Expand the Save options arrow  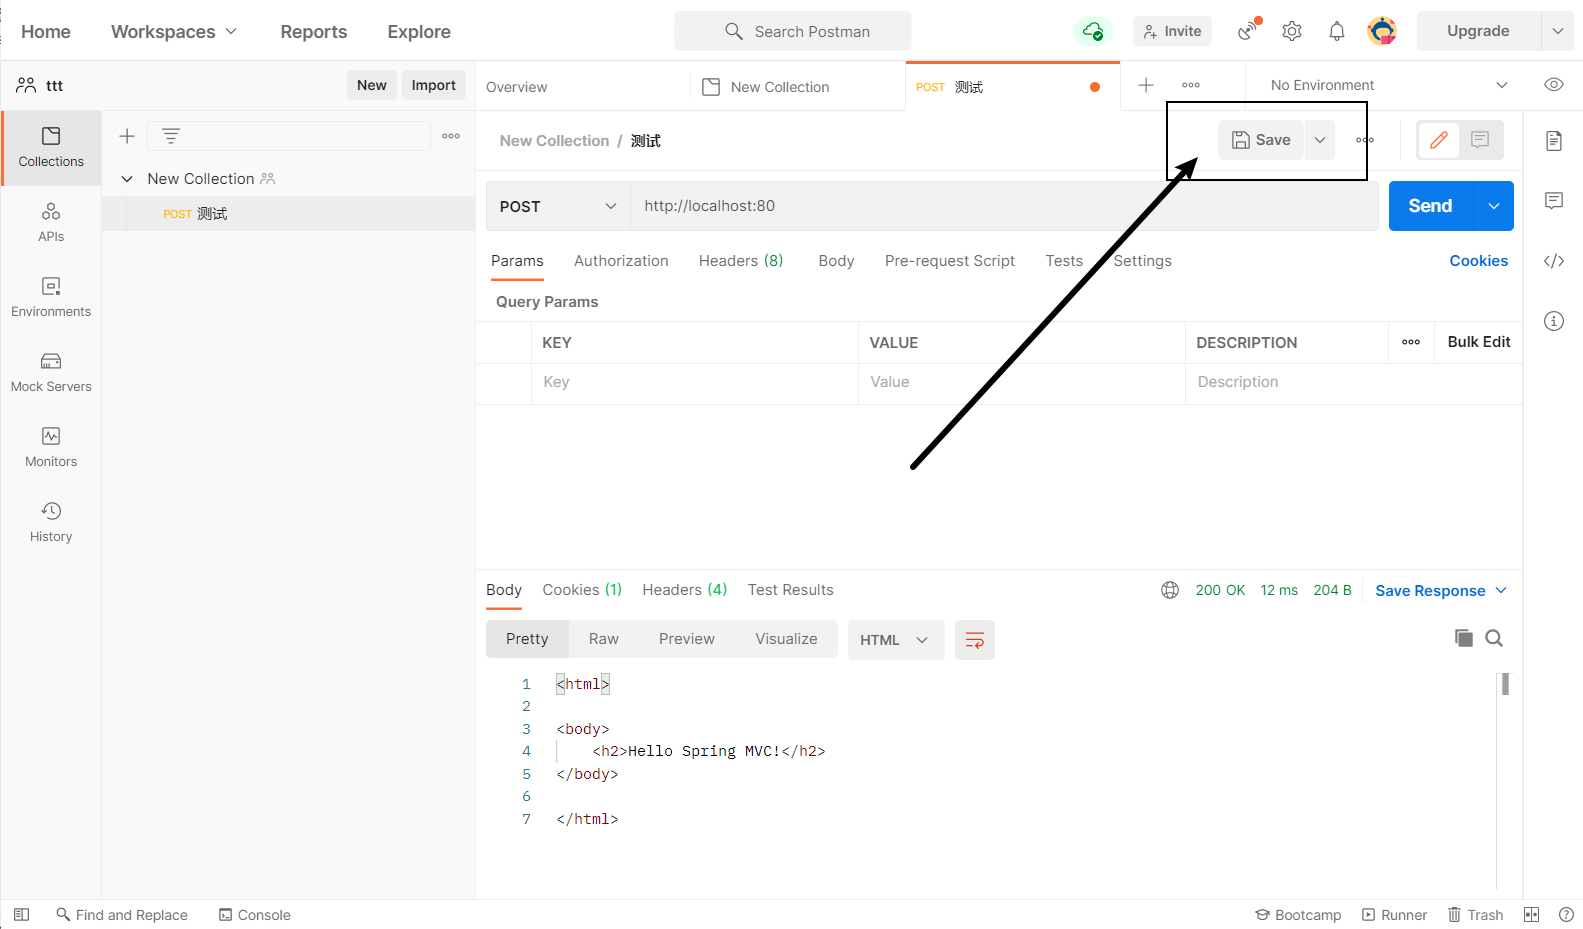pyautogui.click(x=1320, y=140)
